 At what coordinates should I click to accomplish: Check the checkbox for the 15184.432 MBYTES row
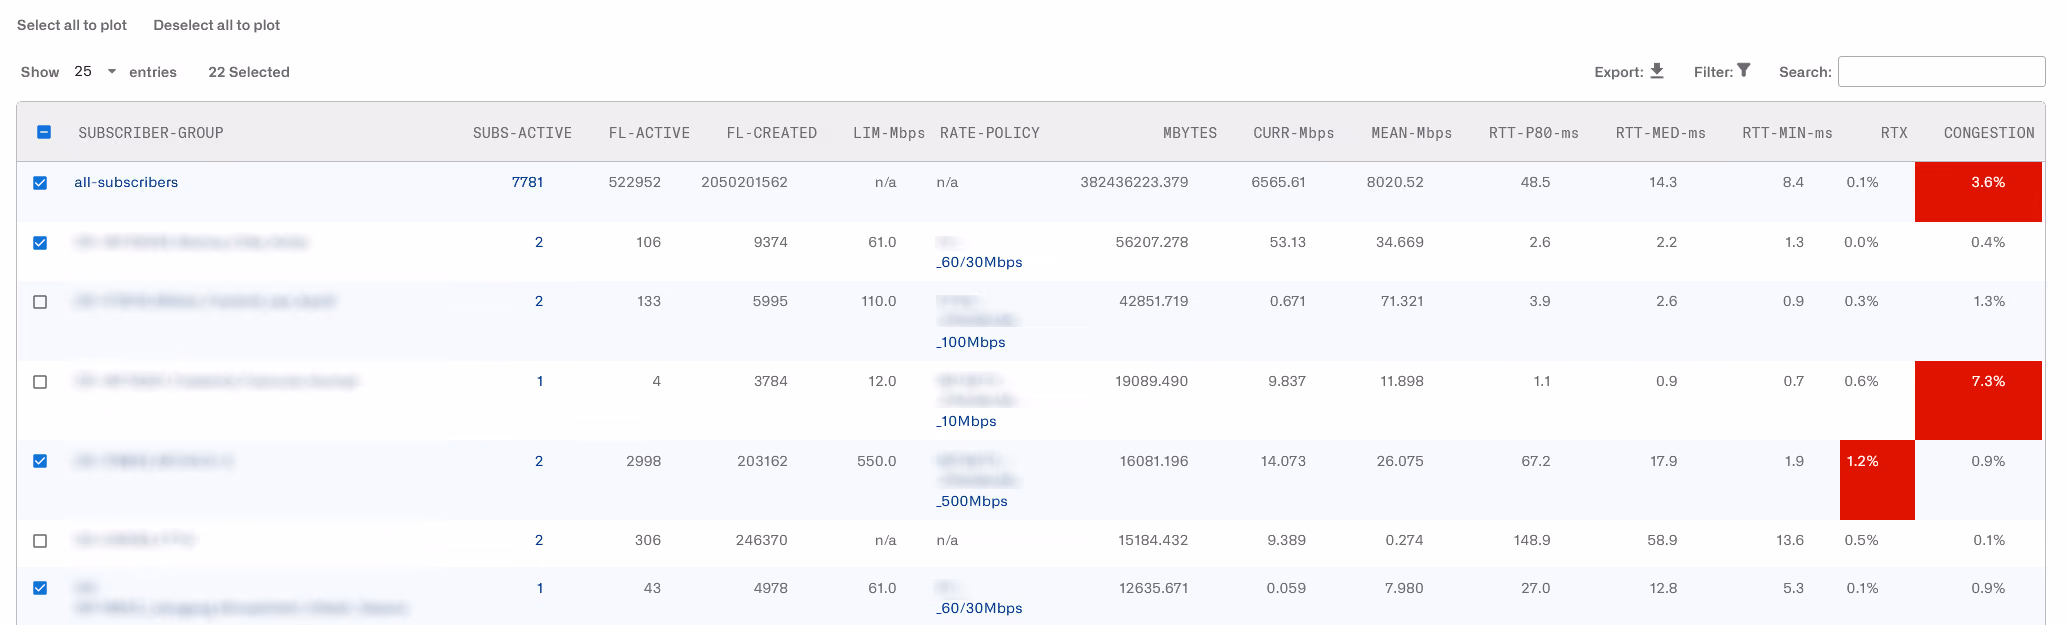[40, 541]
